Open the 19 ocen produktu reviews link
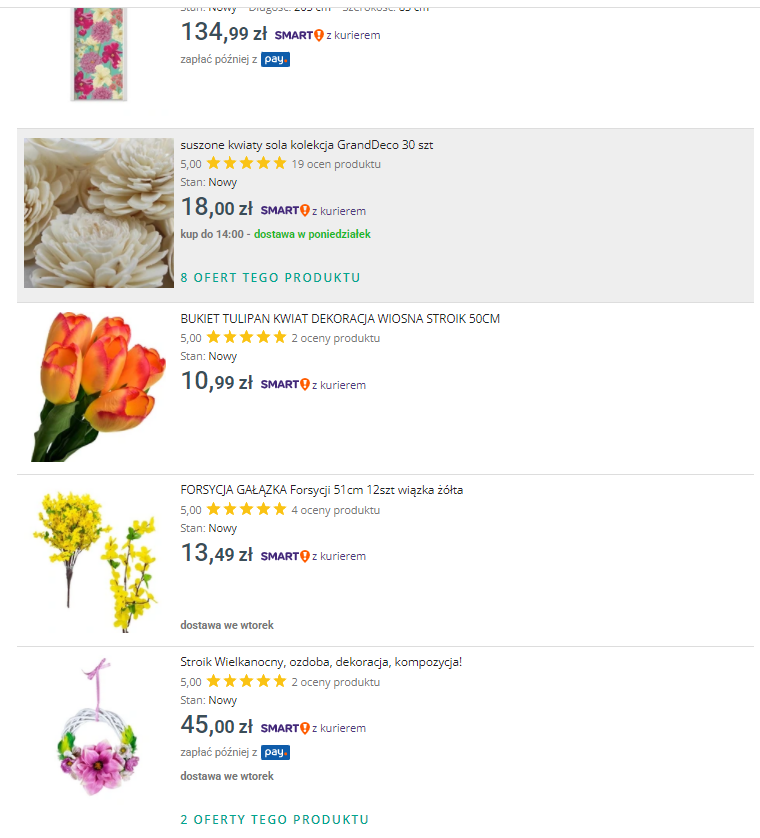Screen dimensions: 760x838 [336, 164]
